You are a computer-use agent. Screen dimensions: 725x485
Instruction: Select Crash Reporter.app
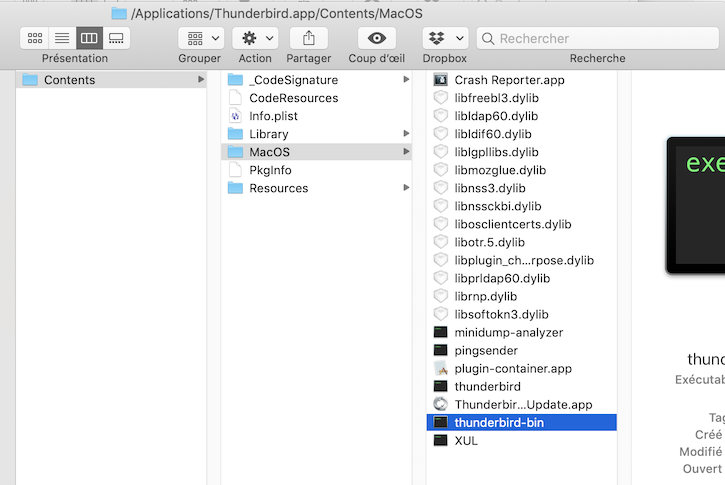click(x=522, y=80)
